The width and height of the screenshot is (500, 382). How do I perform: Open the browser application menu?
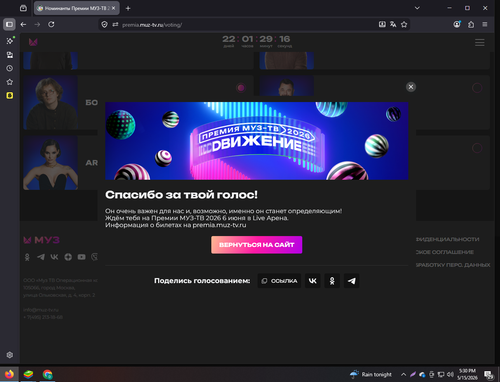[x=485, y=24]
